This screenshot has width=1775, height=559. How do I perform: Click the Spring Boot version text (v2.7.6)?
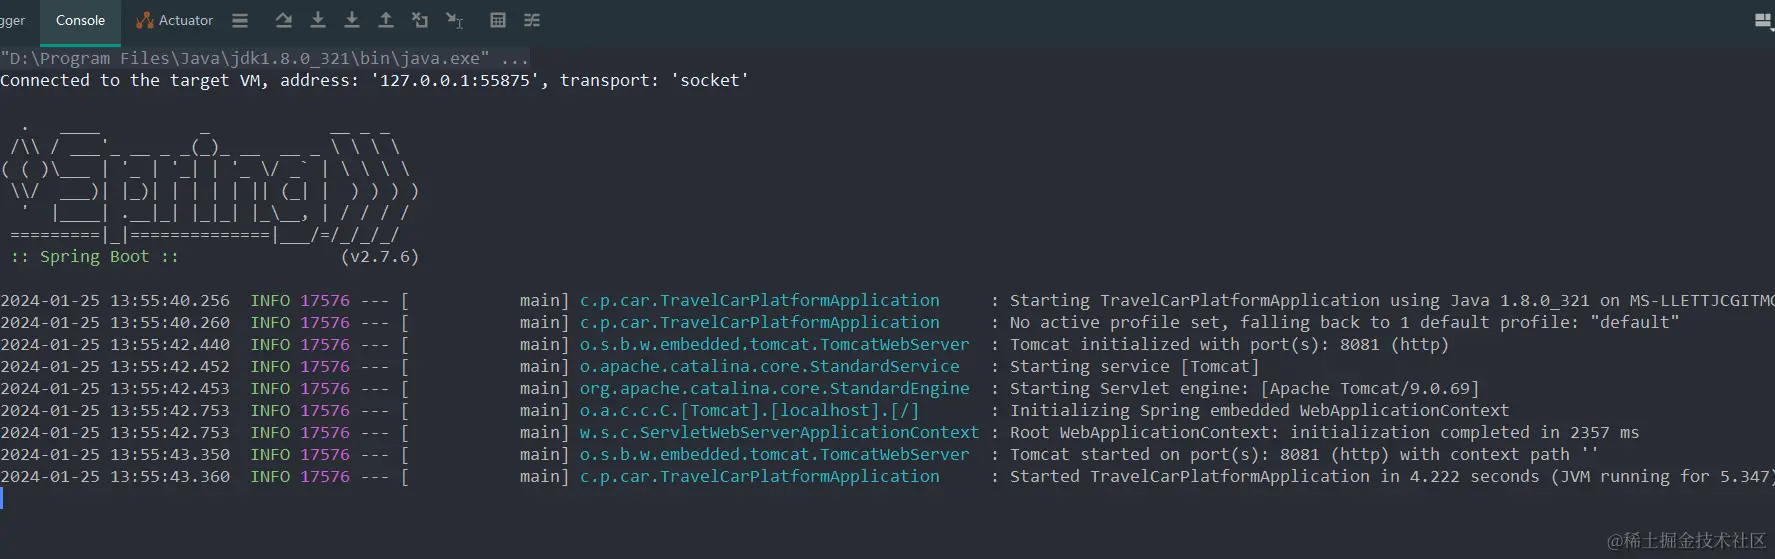point(380,256)
